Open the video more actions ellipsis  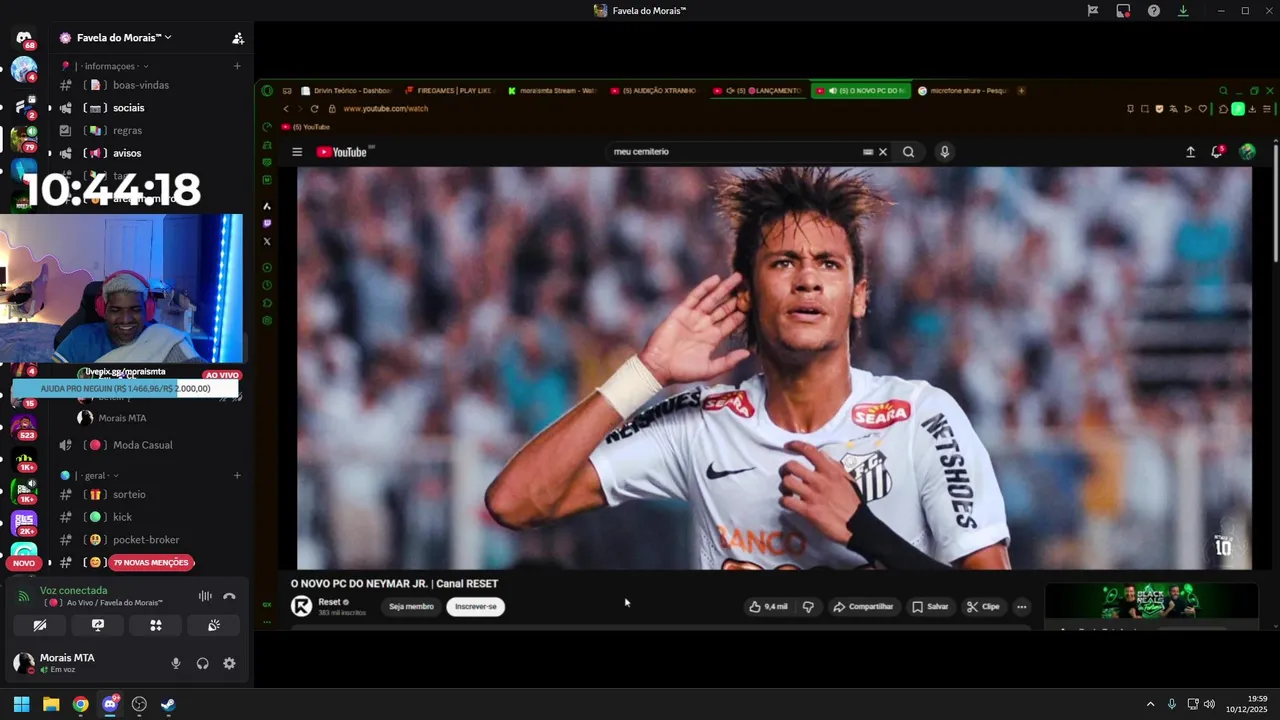(1021, 607)
